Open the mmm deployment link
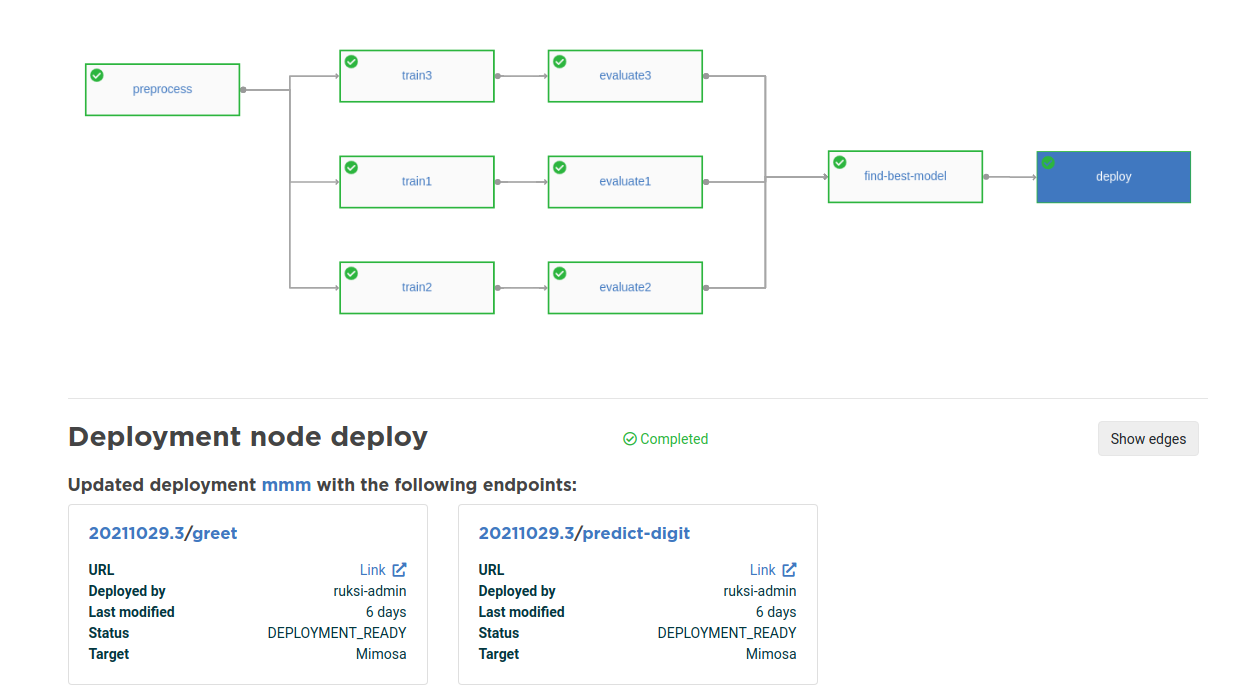Image resolution: width=1236 pixels, height=692 pixels. pyautogui.click(x=286, y=485)
